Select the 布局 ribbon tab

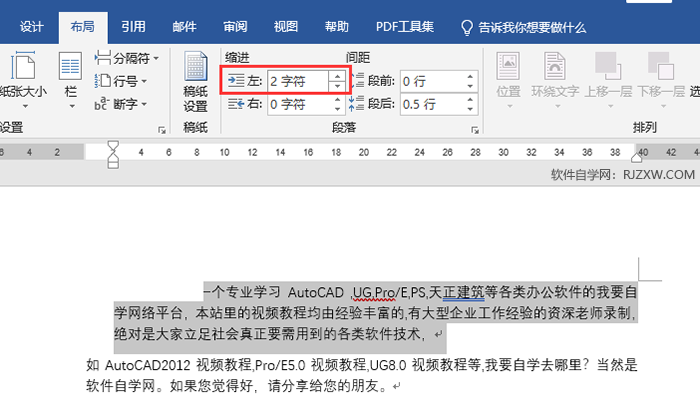pos(83,27)
